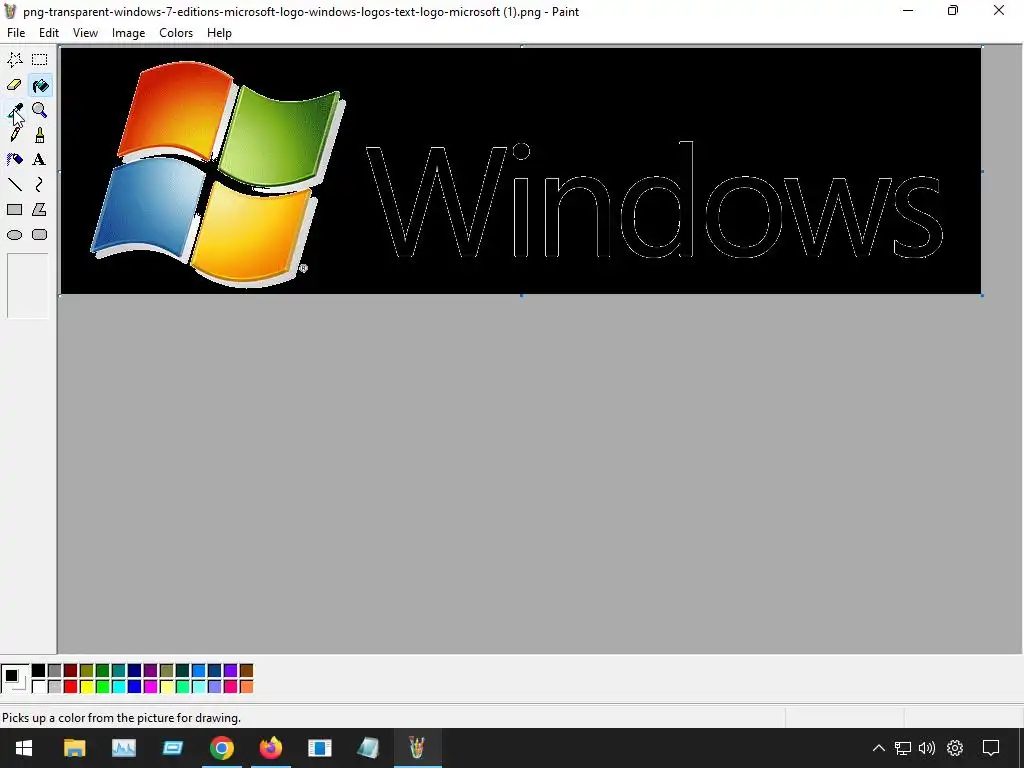Choose the bright red swatch

71,686
